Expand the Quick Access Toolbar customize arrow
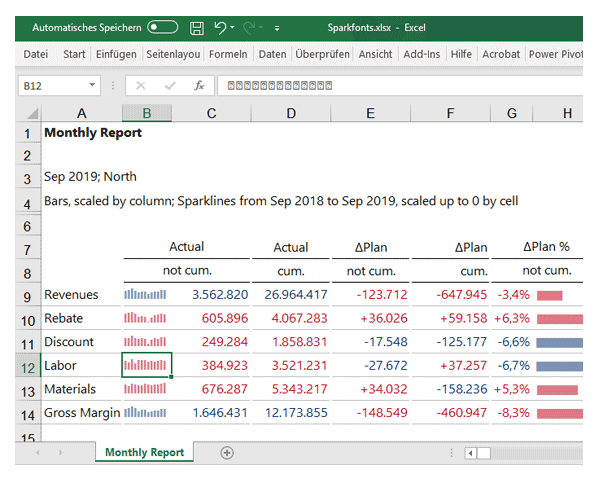This screenshot has width=600, height=479. click(x=277, y=28)
